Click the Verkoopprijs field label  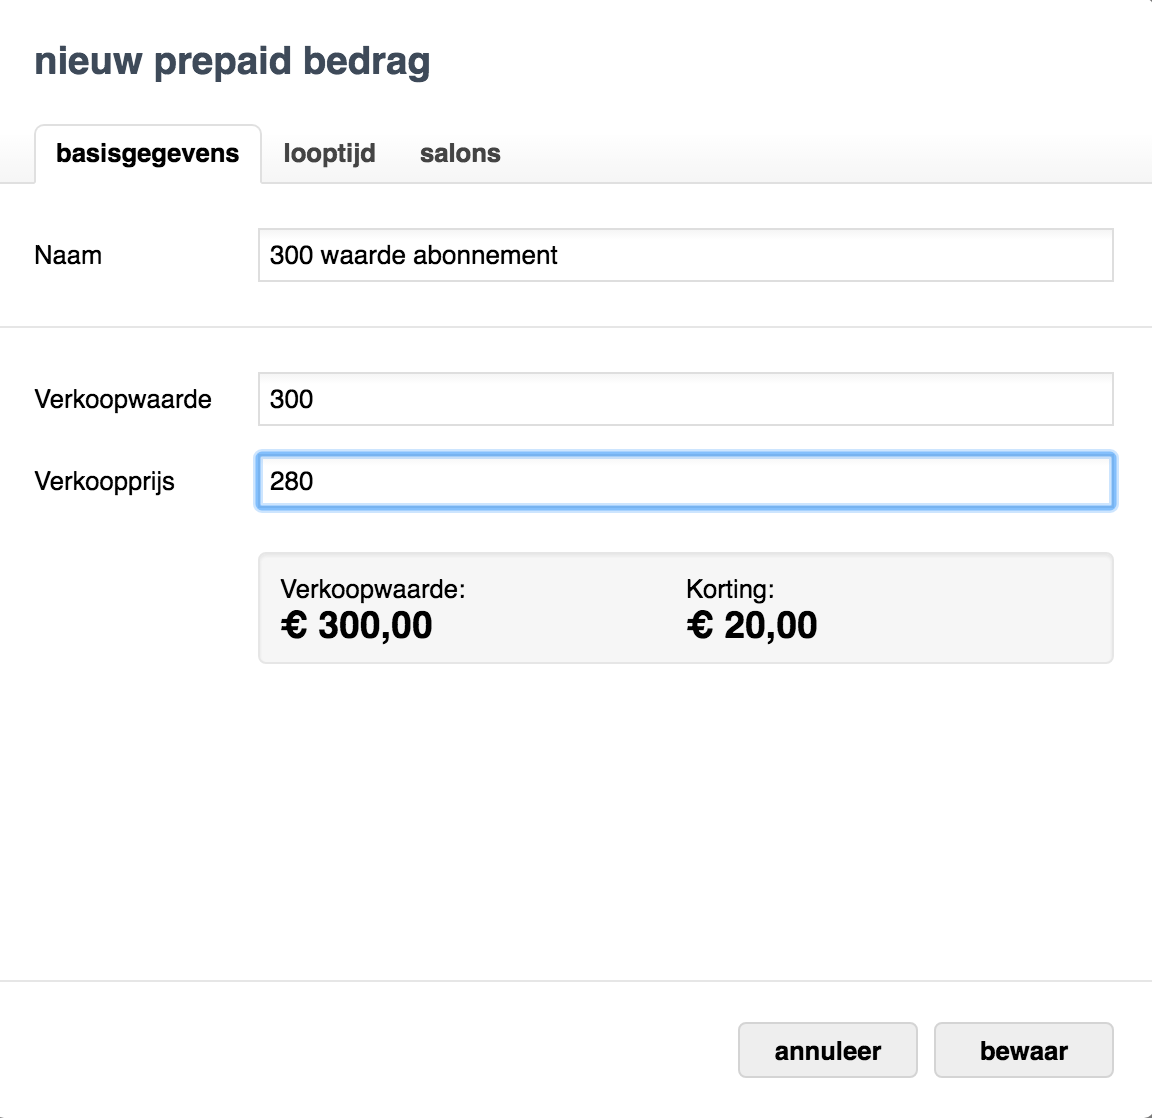105,481
